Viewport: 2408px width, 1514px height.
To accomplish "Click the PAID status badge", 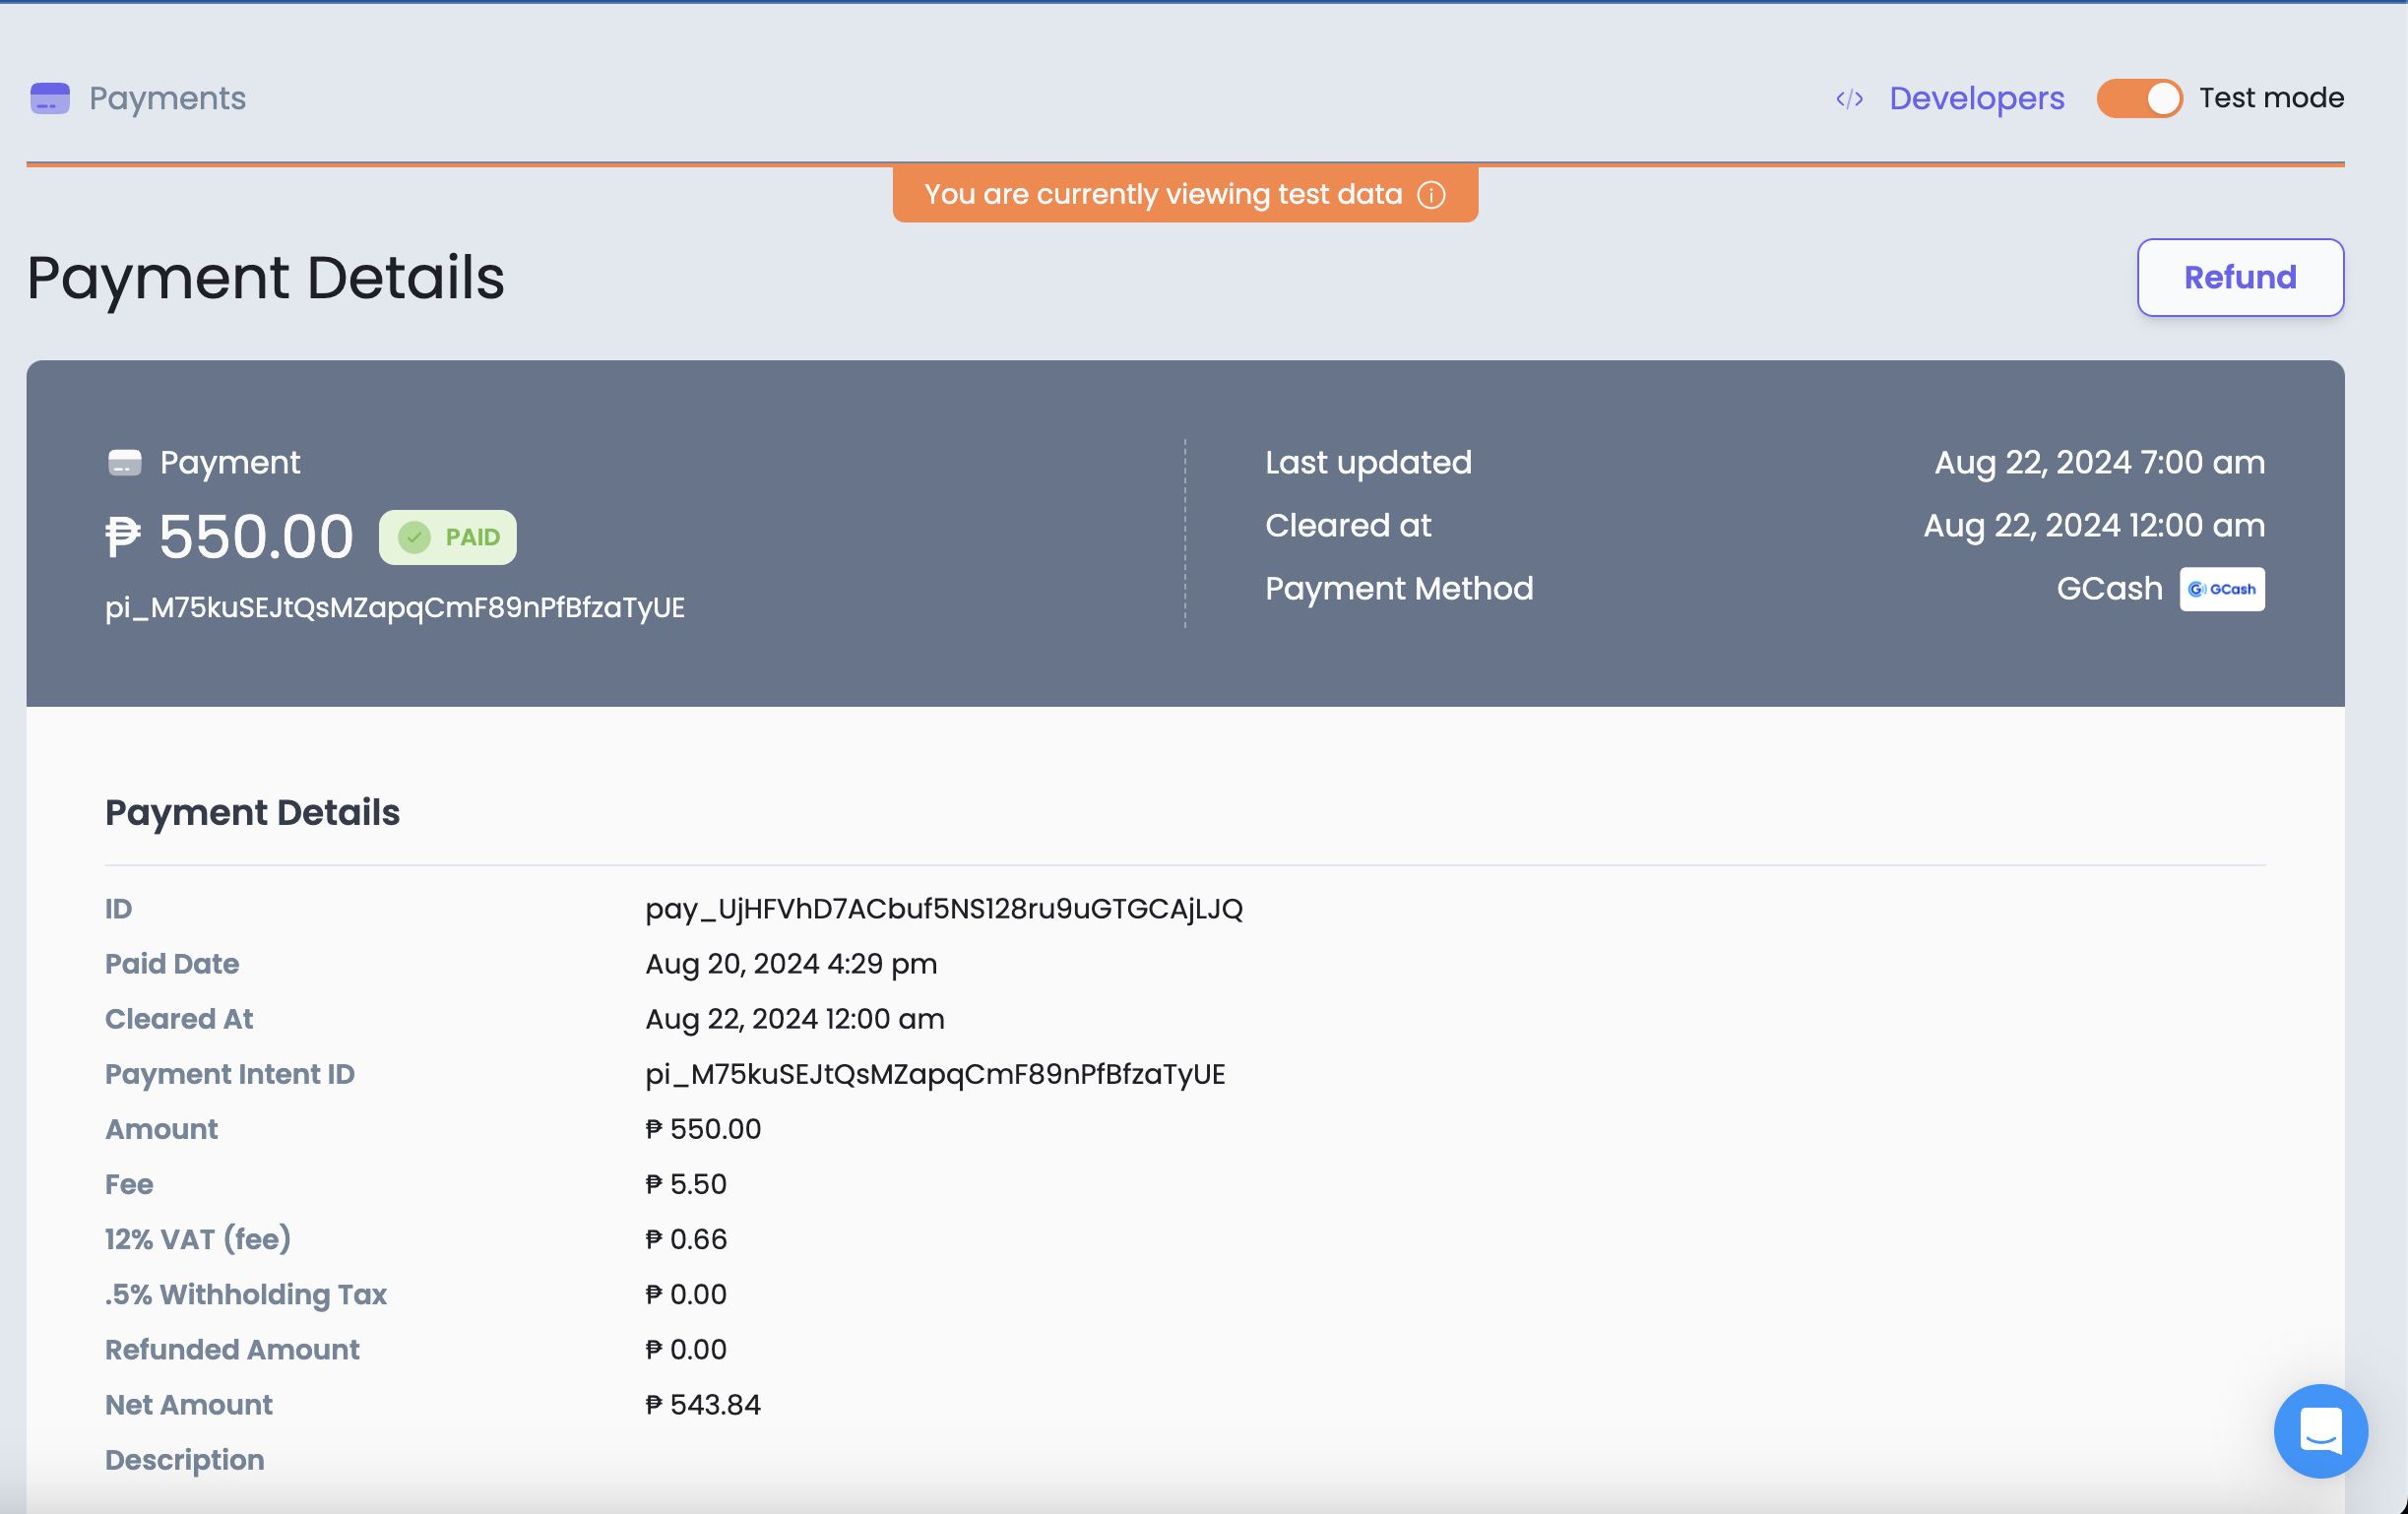I will click(448, 537).
